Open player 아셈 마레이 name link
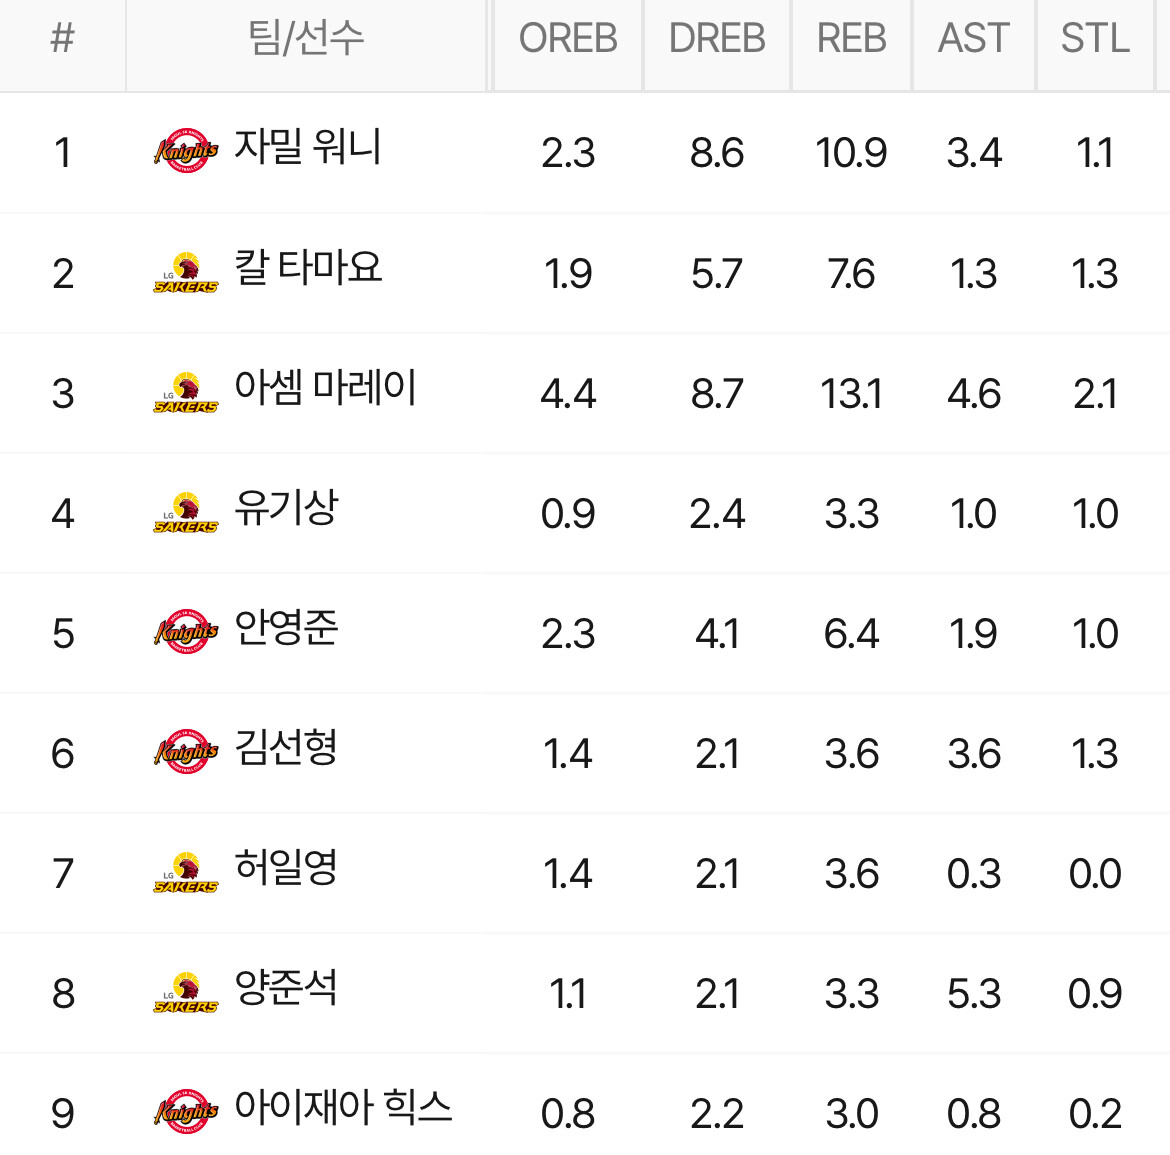Viewport: 1170px width, 1155px height. (x=325, y=386)
